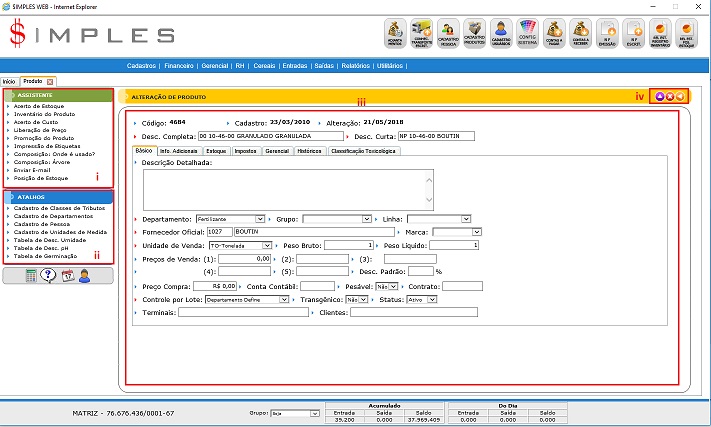The height and width of the screenshot is (427, 711).
Task: Expand the Departamento dropdown
Action: pos(260,218)
